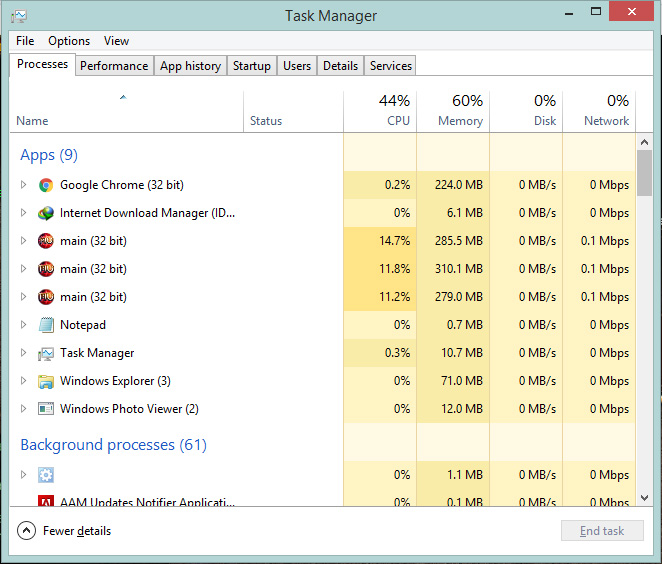Screen dimensions: 662x564
Task: Select Windows Photo Viewer (2) row text
Action: 129,409
